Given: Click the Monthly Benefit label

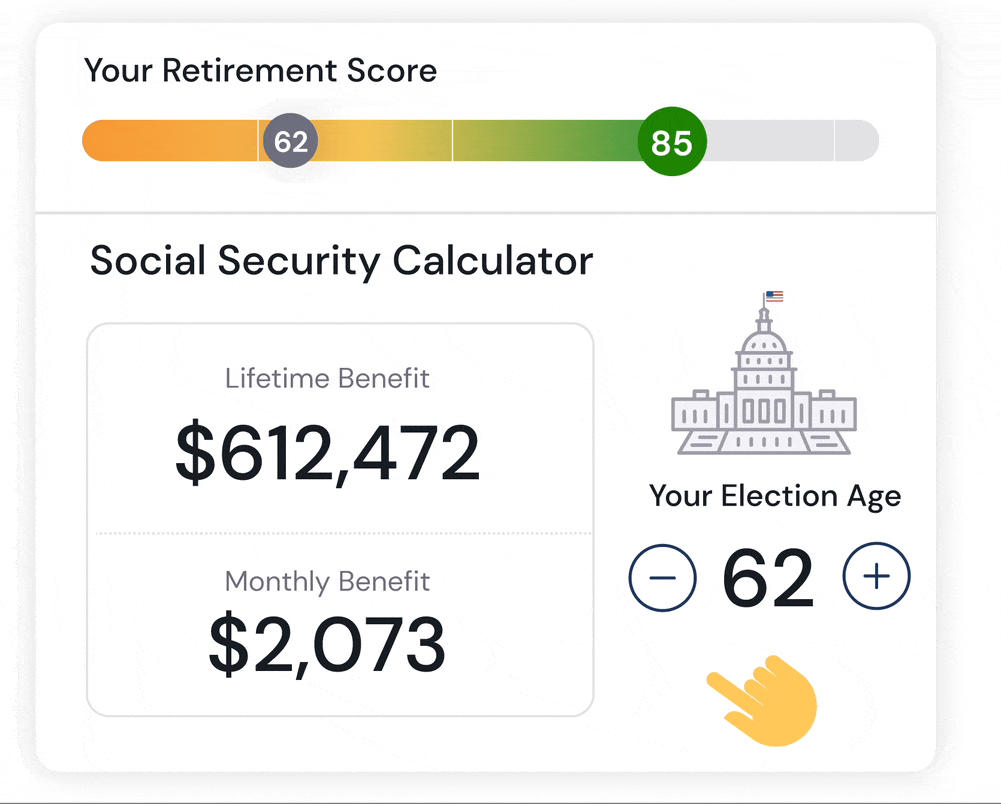Looking at the screenshot, I should 327,581.
